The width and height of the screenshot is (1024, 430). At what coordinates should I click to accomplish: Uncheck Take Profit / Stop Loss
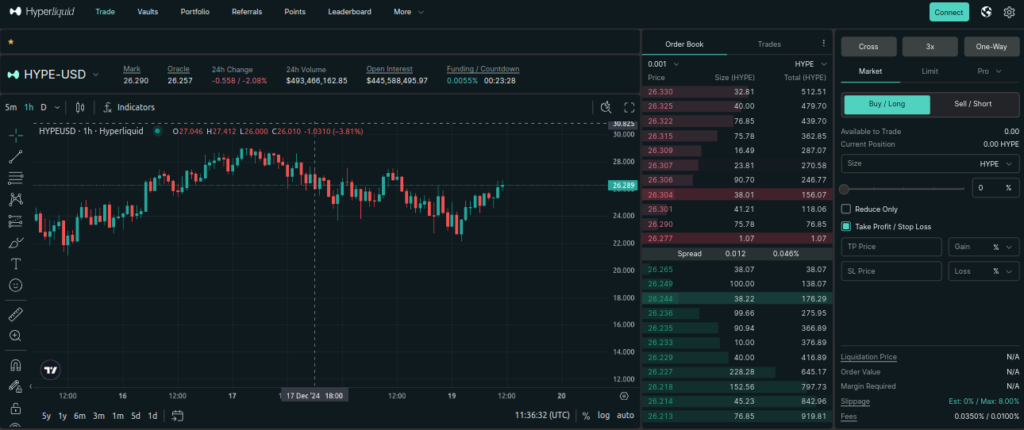pos(846,227)
